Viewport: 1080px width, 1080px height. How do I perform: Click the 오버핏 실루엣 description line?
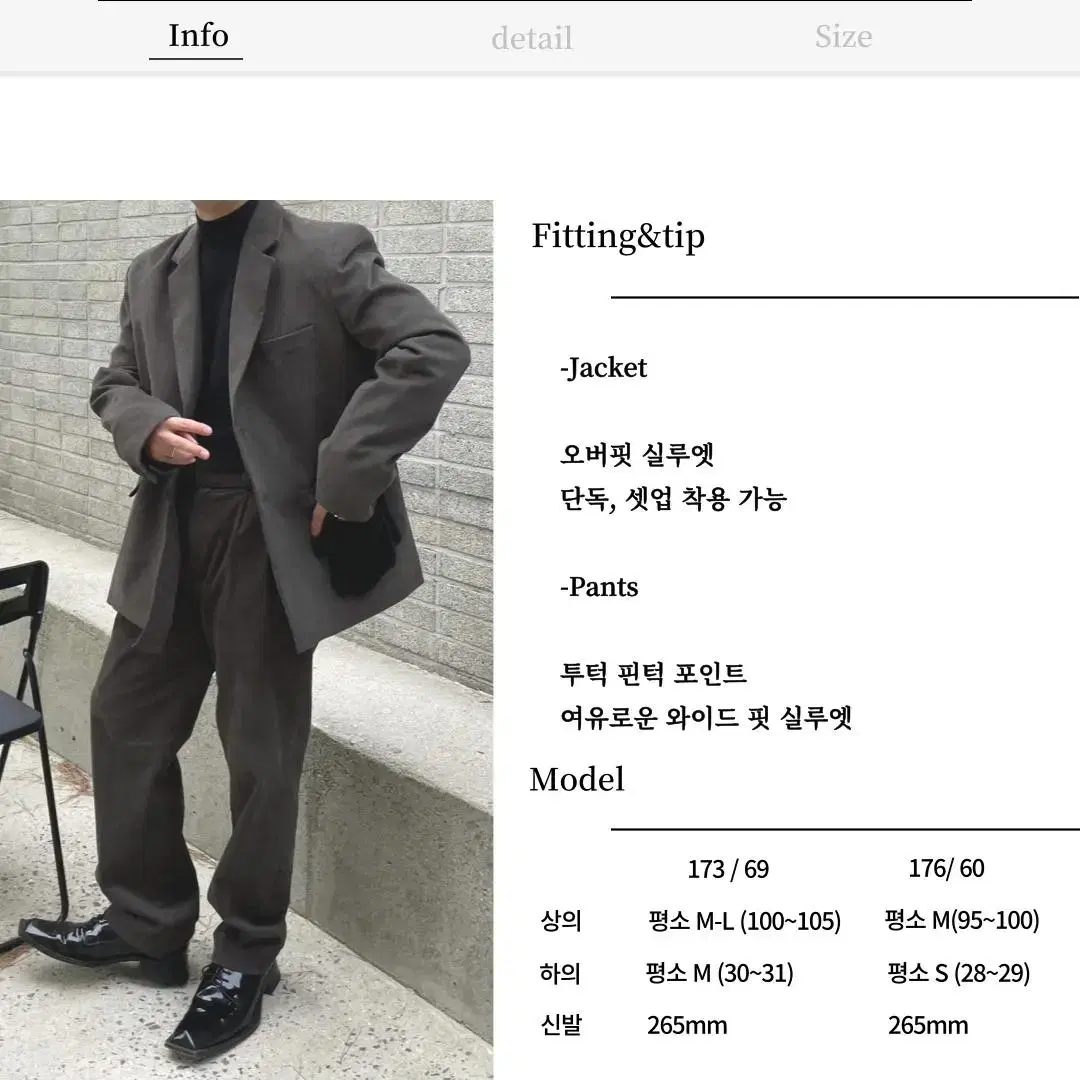point(637,455)
